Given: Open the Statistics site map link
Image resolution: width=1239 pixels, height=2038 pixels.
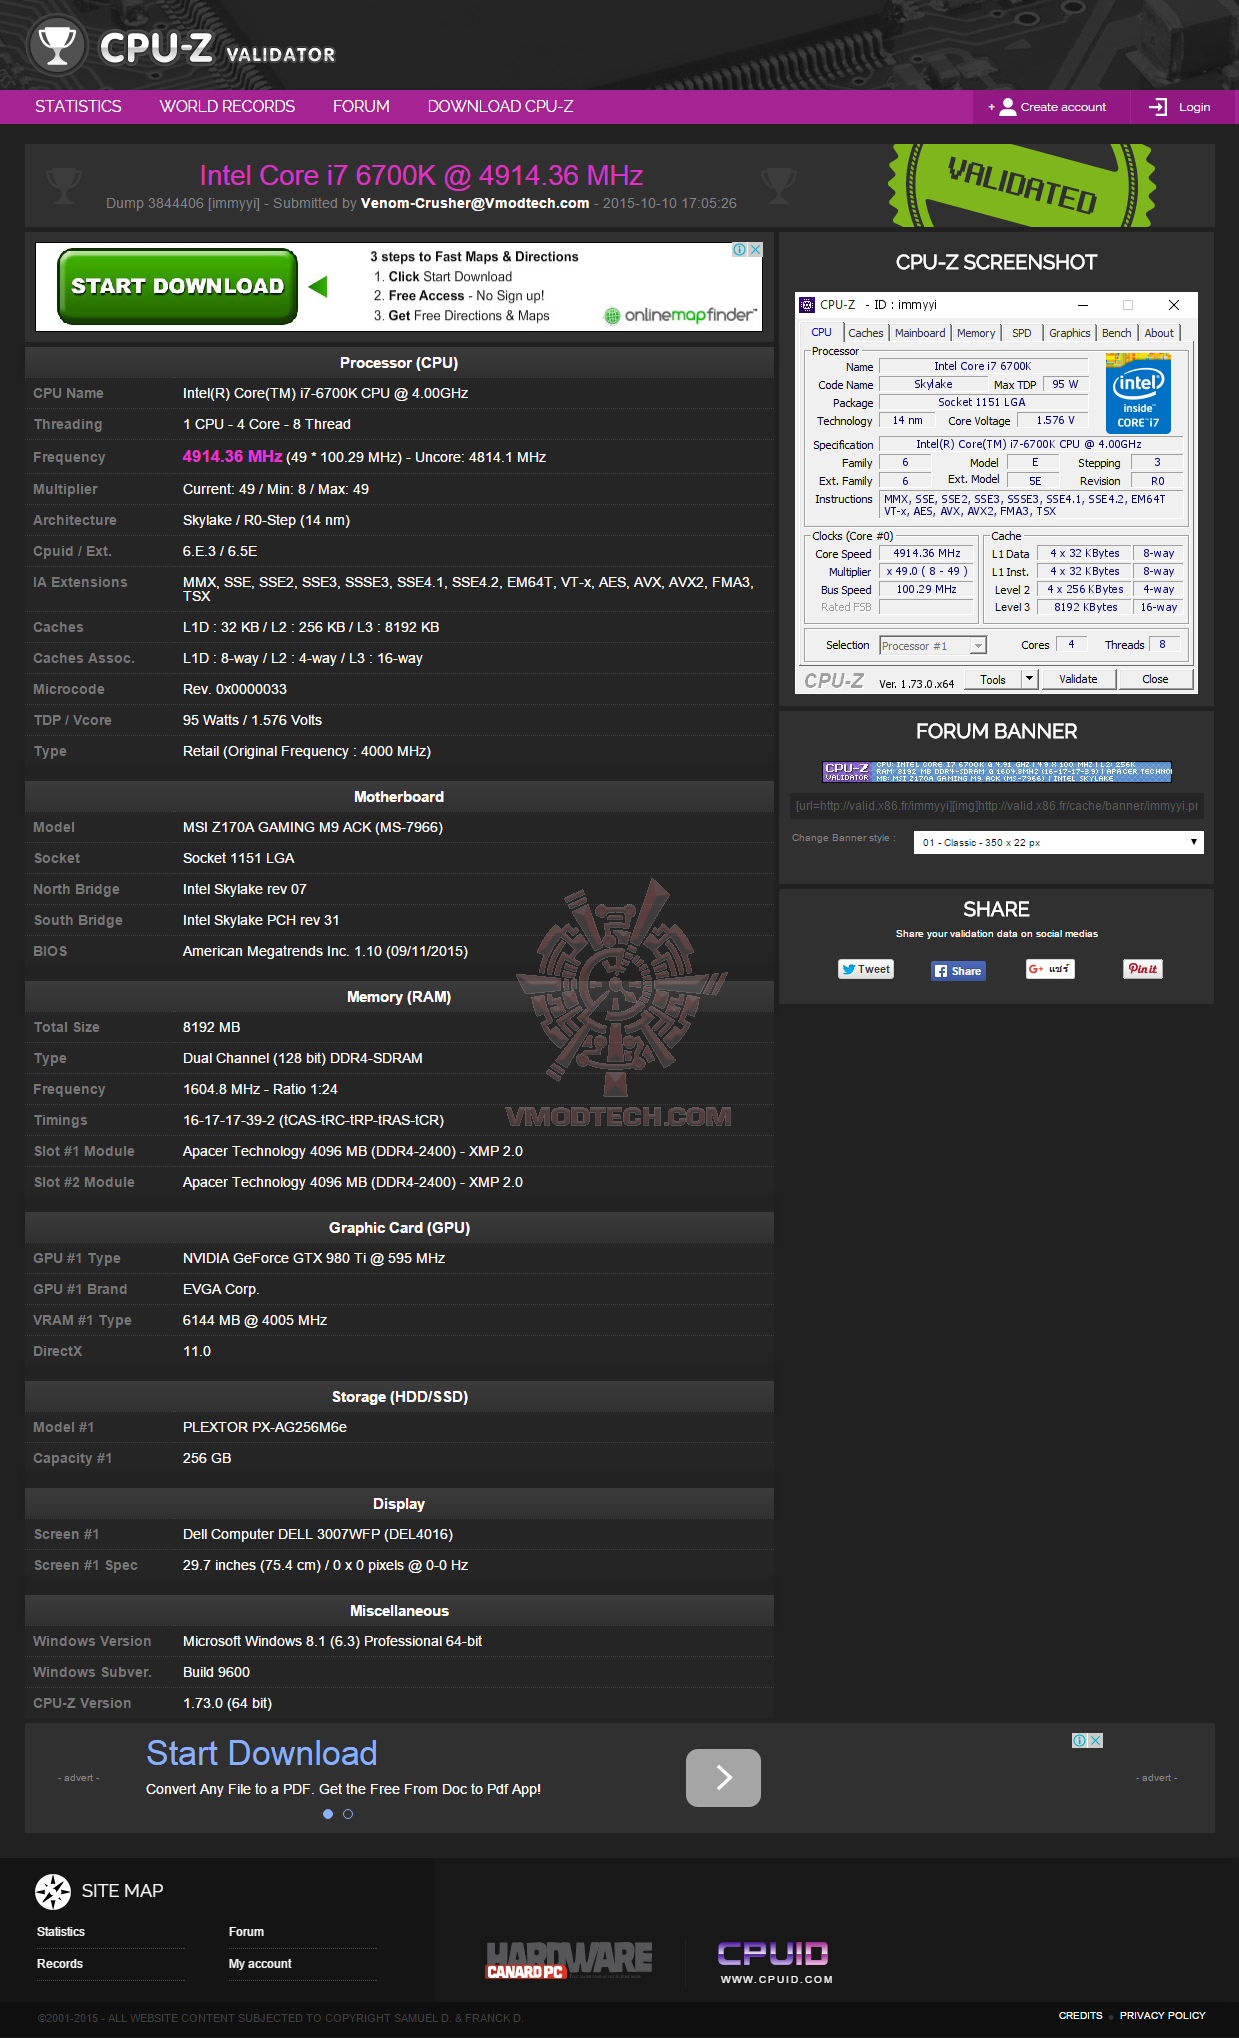Looking at the screenshot, I should point(61,1932).
